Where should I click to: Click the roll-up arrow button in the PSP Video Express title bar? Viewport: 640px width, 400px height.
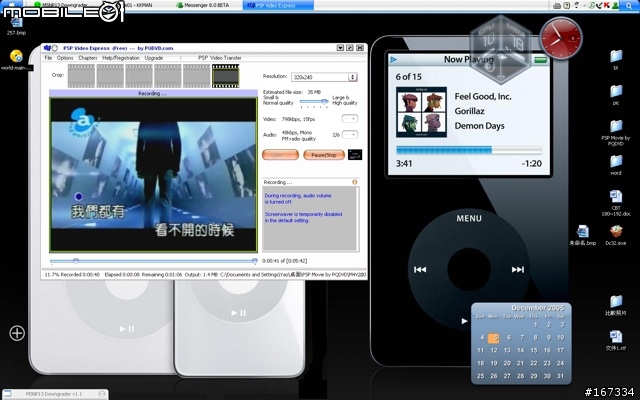coord(340,48)
